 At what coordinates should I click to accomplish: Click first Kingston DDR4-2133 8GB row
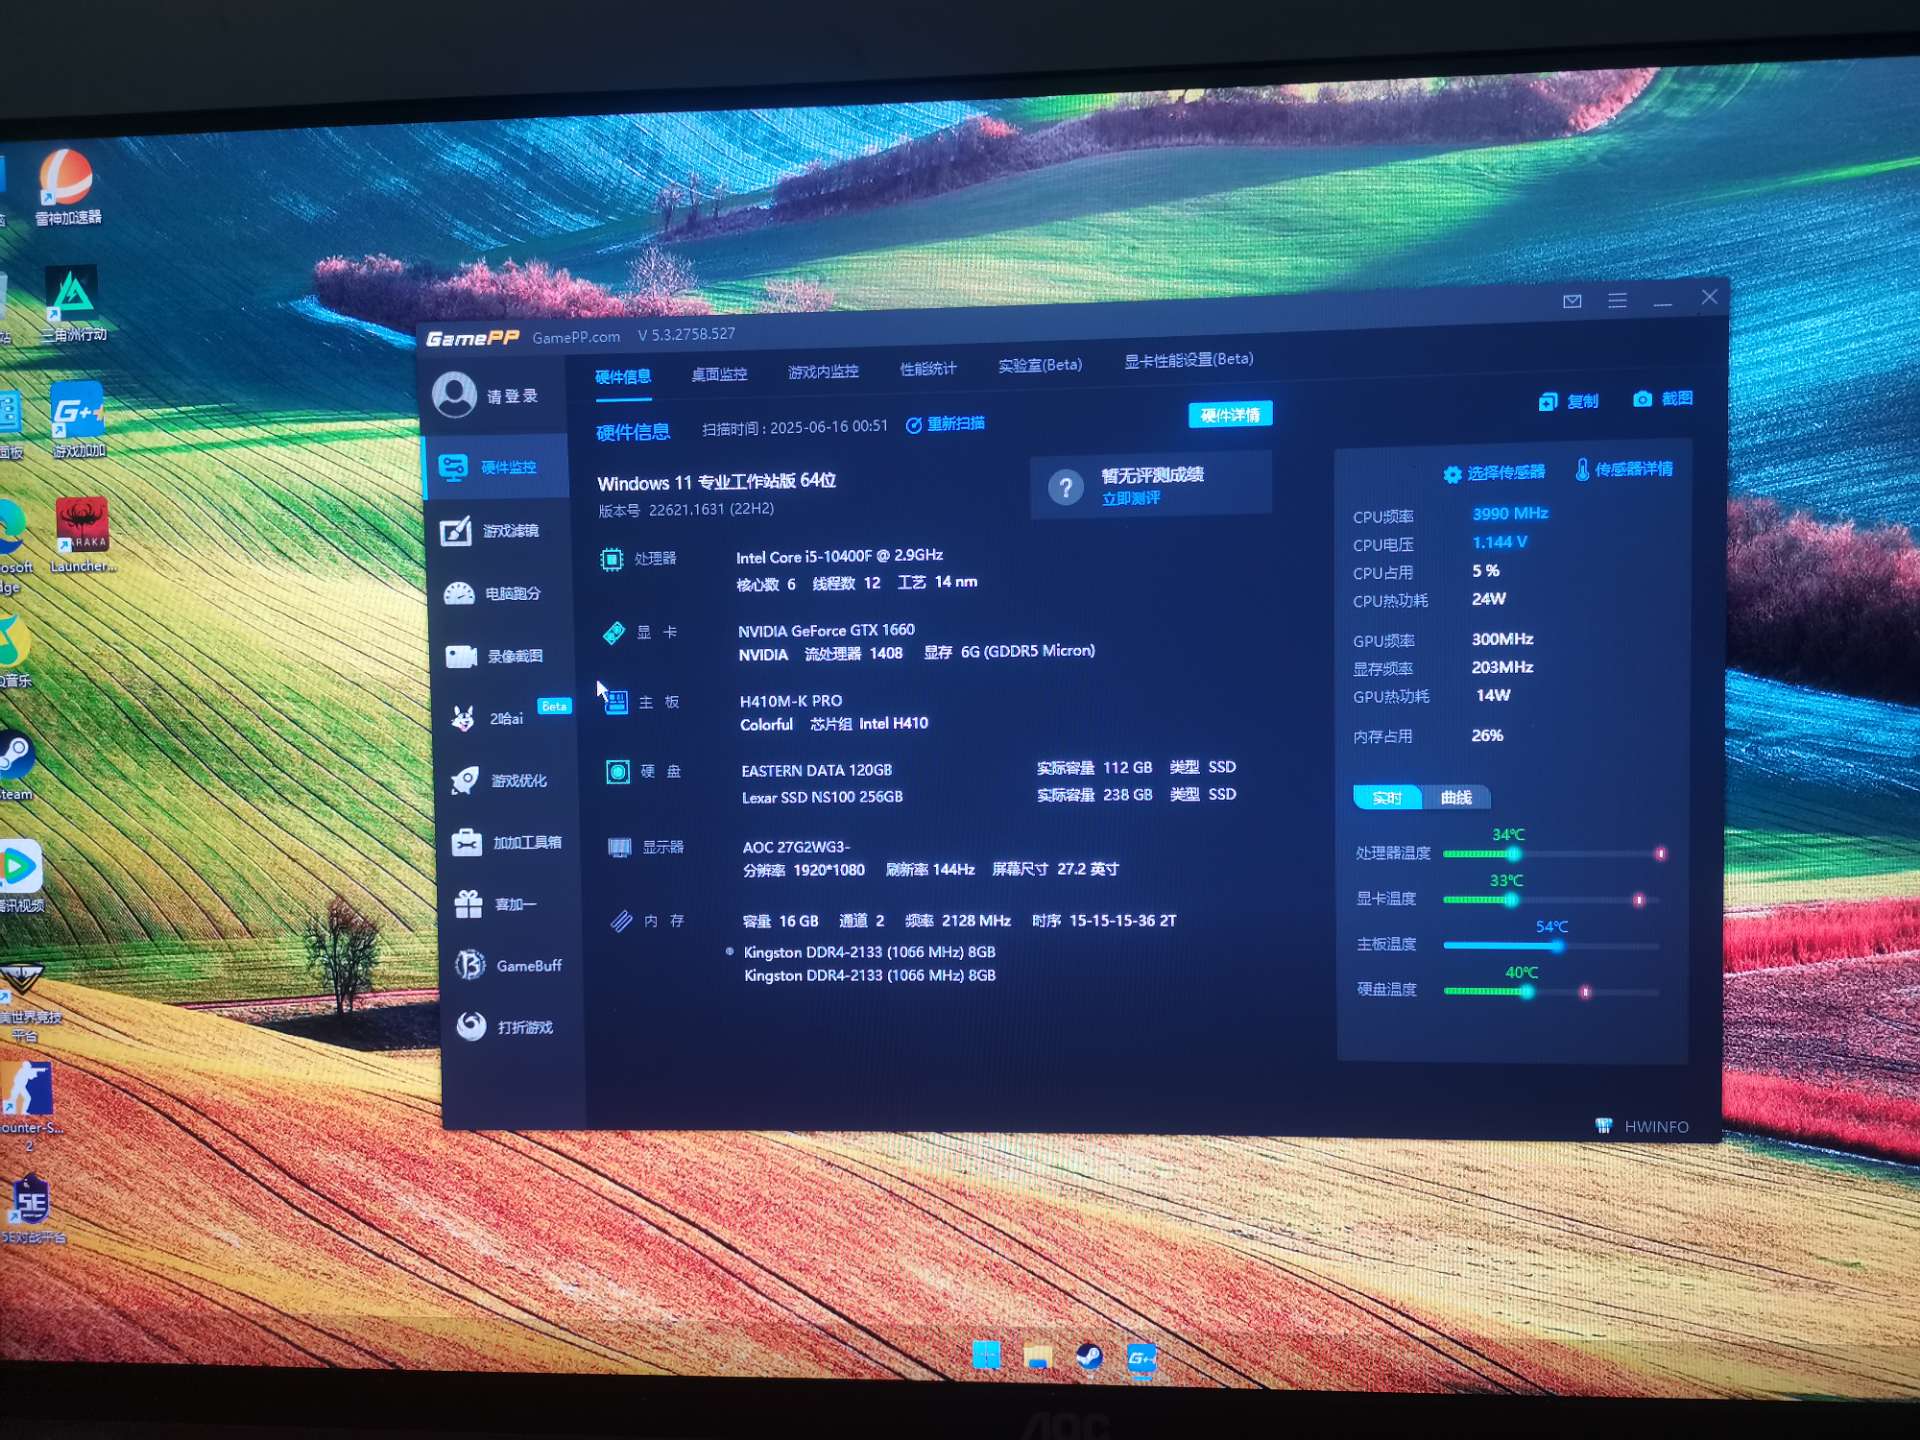coord(869,952)
